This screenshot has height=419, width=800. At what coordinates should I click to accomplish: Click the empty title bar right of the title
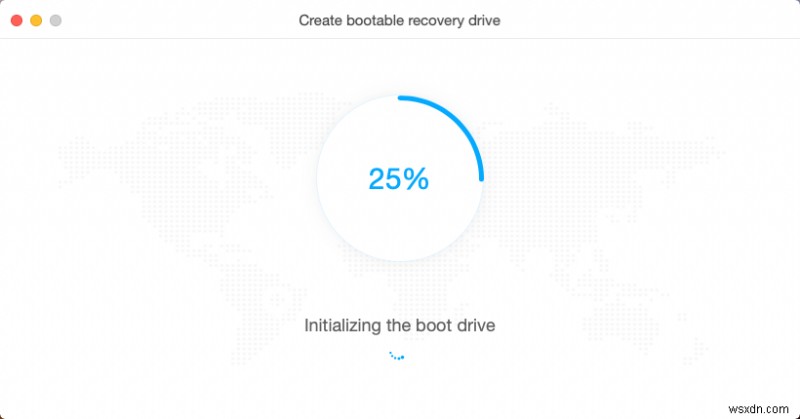click(x=650, y=20)
